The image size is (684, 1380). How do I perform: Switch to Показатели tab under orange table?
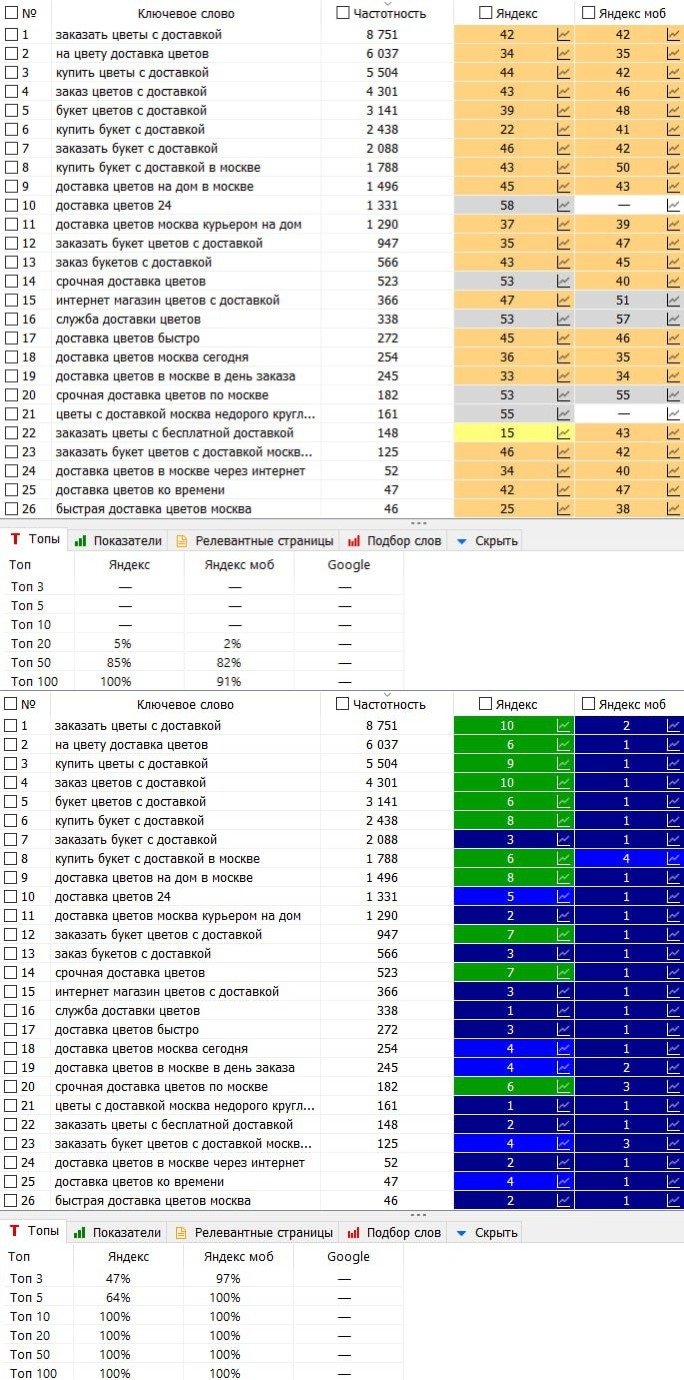[x=118, y=541]
